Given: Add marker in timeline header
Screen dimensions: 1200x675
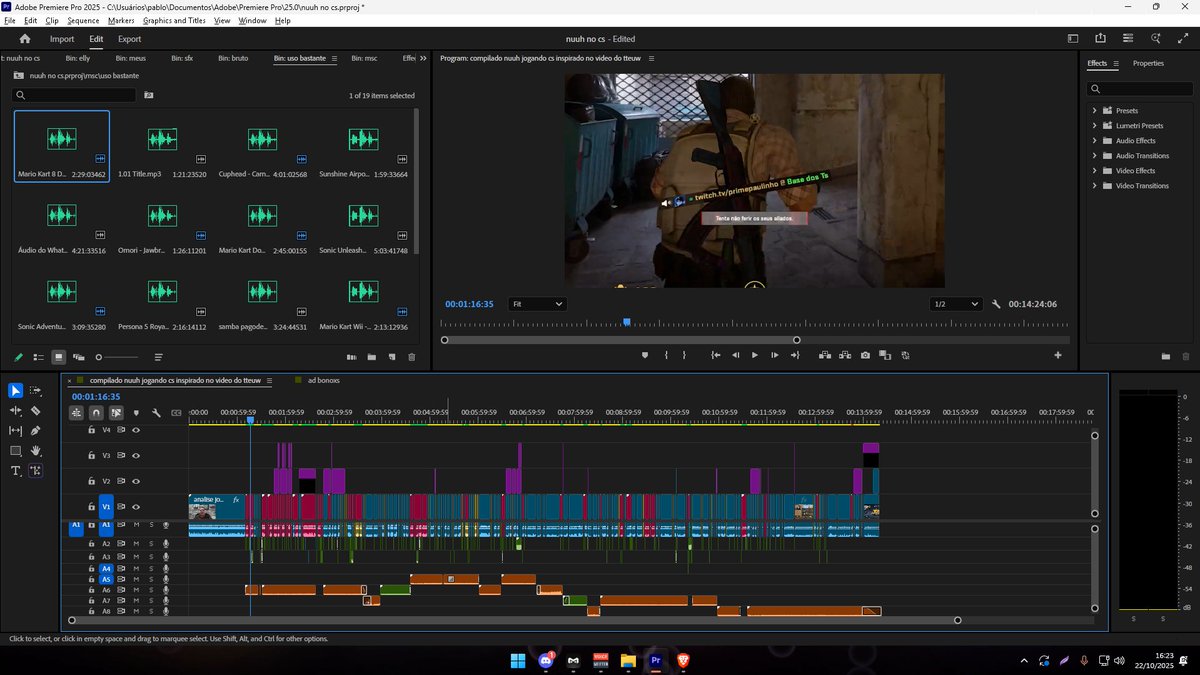Looking at the screenshot, I should [136, 412].
